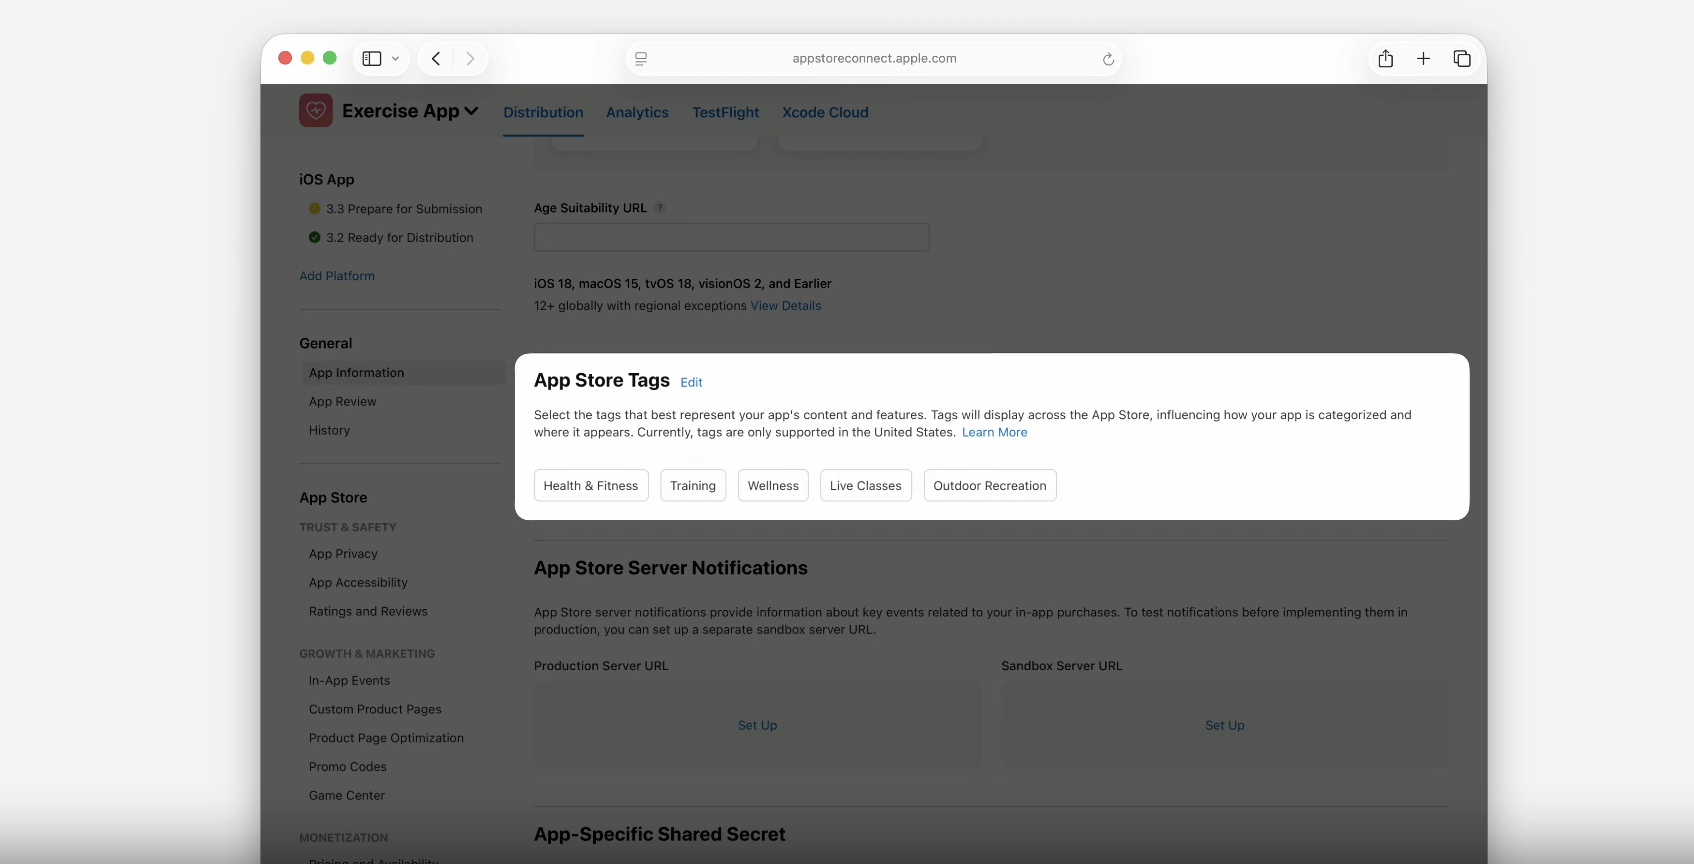Click the Age Suitability URL help icon
1694x864 pixels.
coord(660,208)
